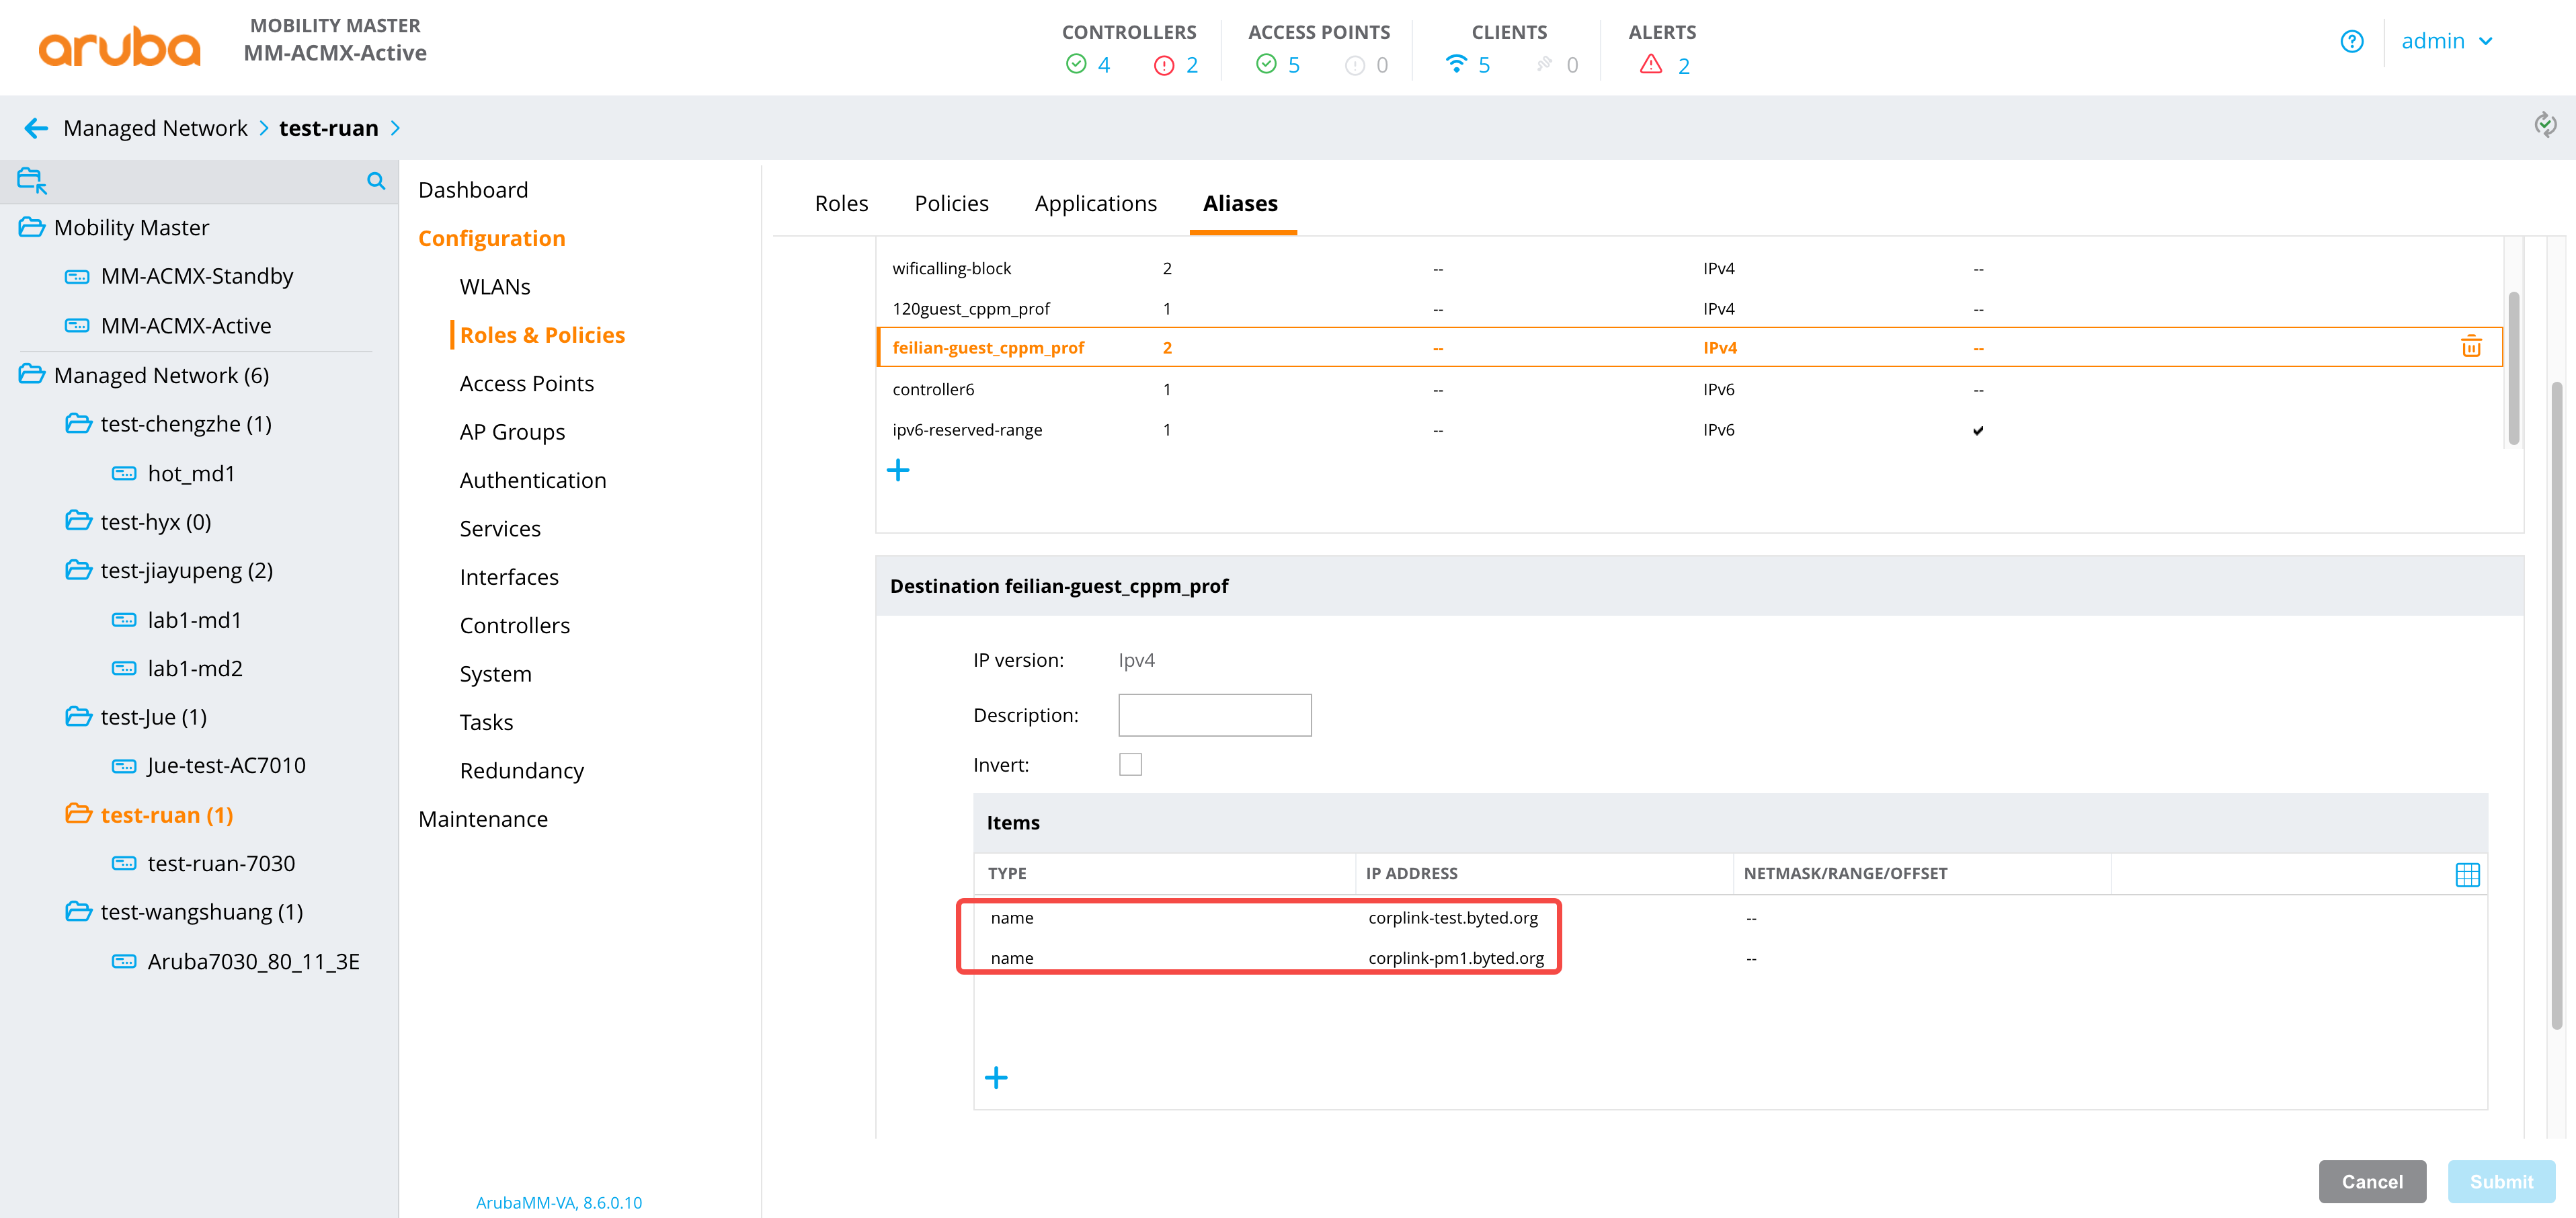Click the main page vertical scrollbar
Screen dimensions: 2576x1218
2556,705
